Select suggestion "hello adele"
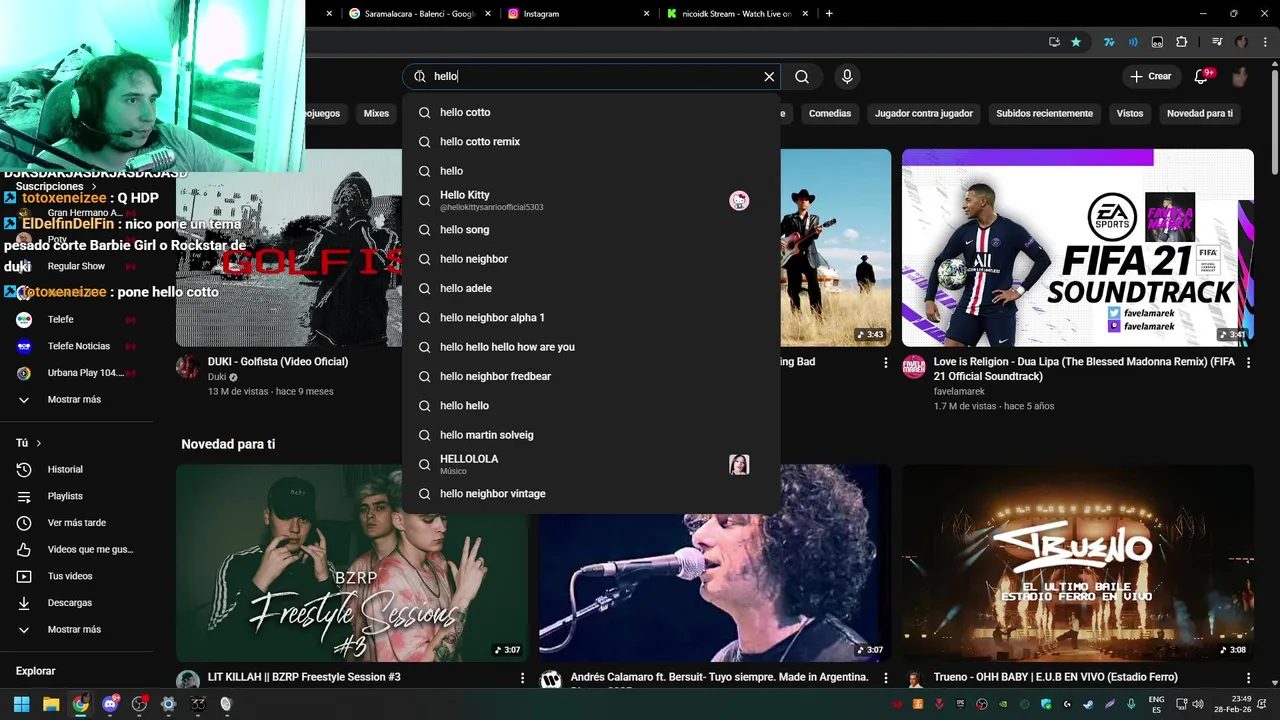Viewport: 1280px width, 720px height. tap(591, 288)
